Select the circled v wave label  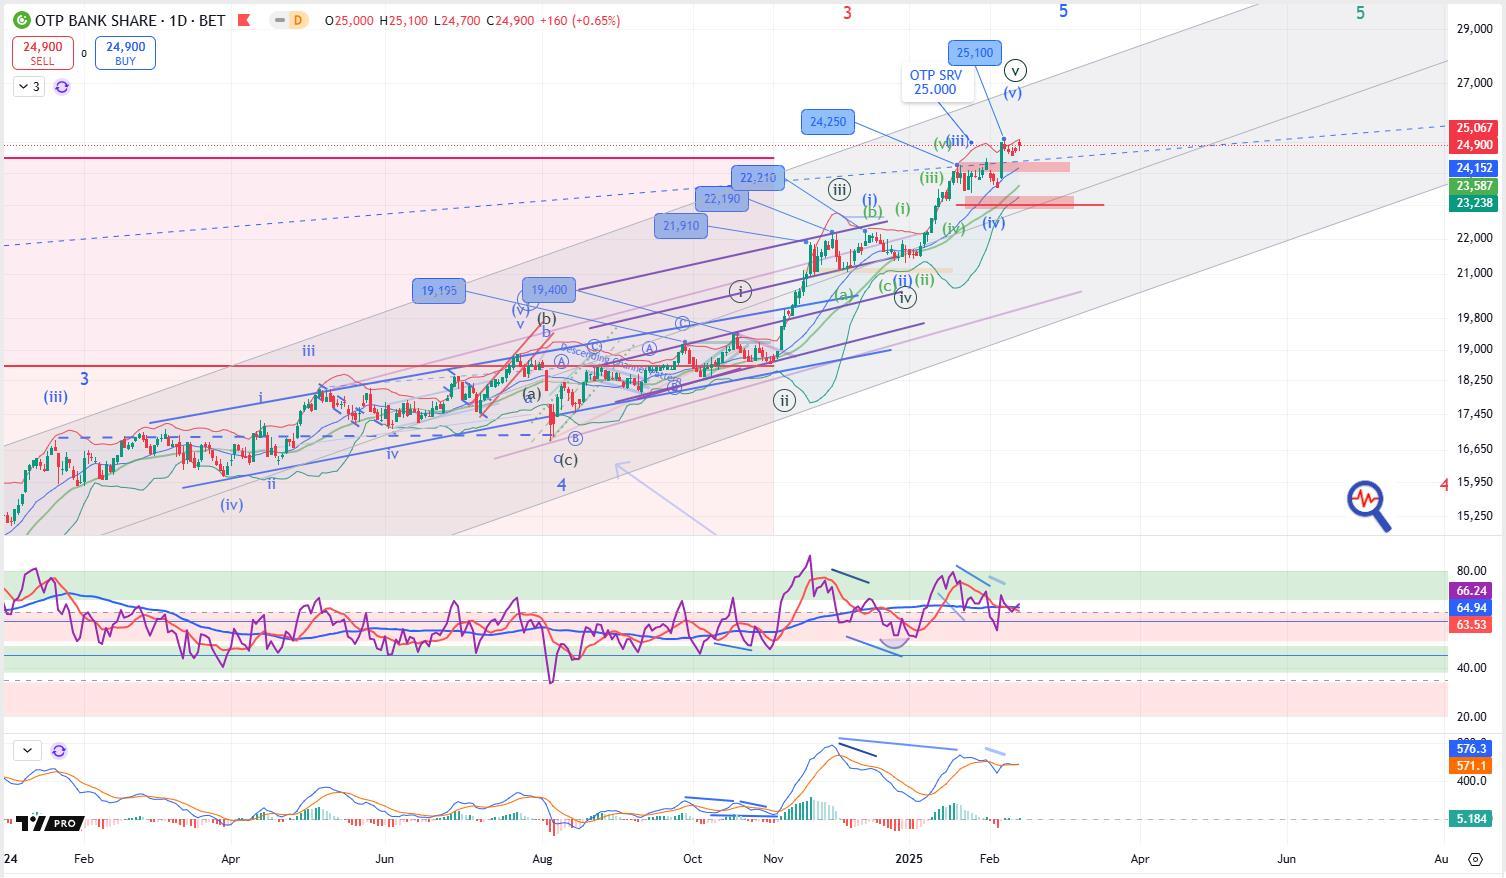click(x=1015, y=70)
